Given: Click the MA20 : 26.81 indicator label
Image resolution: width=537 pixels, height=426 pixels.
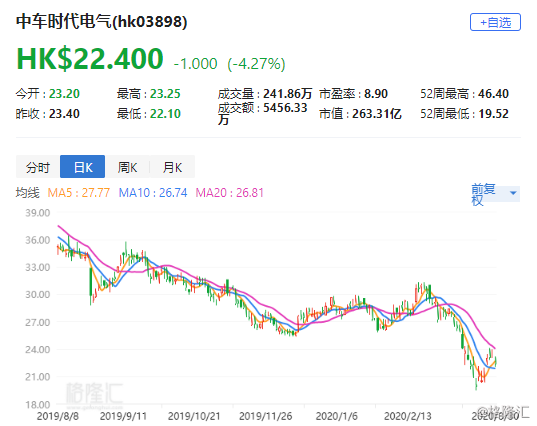Looking at the screenshot, I should [230, 193].
